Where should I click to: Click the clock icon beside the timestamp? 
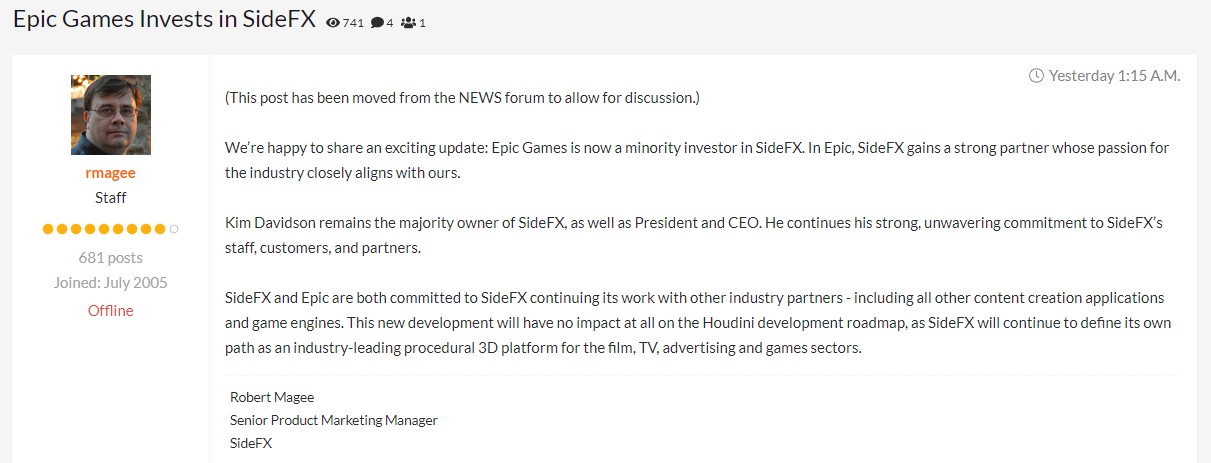click(x=1036, y=75)
